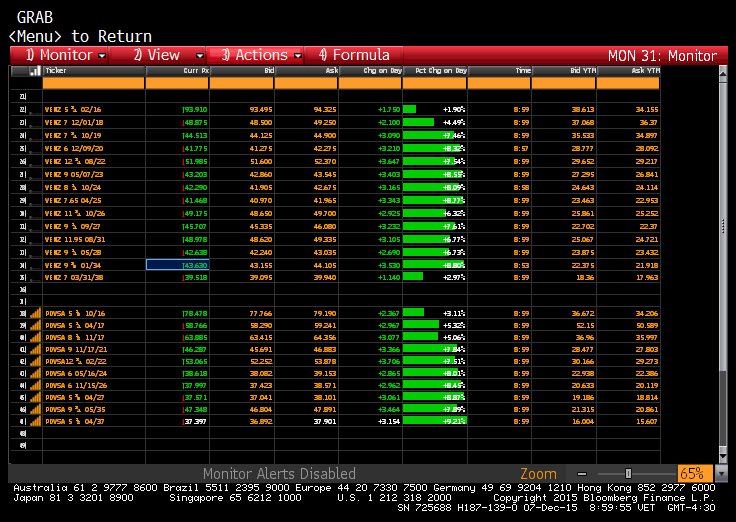Click orange filter field under Curr Px
Viewport: 736px width, 522px height.
point(177,84)
